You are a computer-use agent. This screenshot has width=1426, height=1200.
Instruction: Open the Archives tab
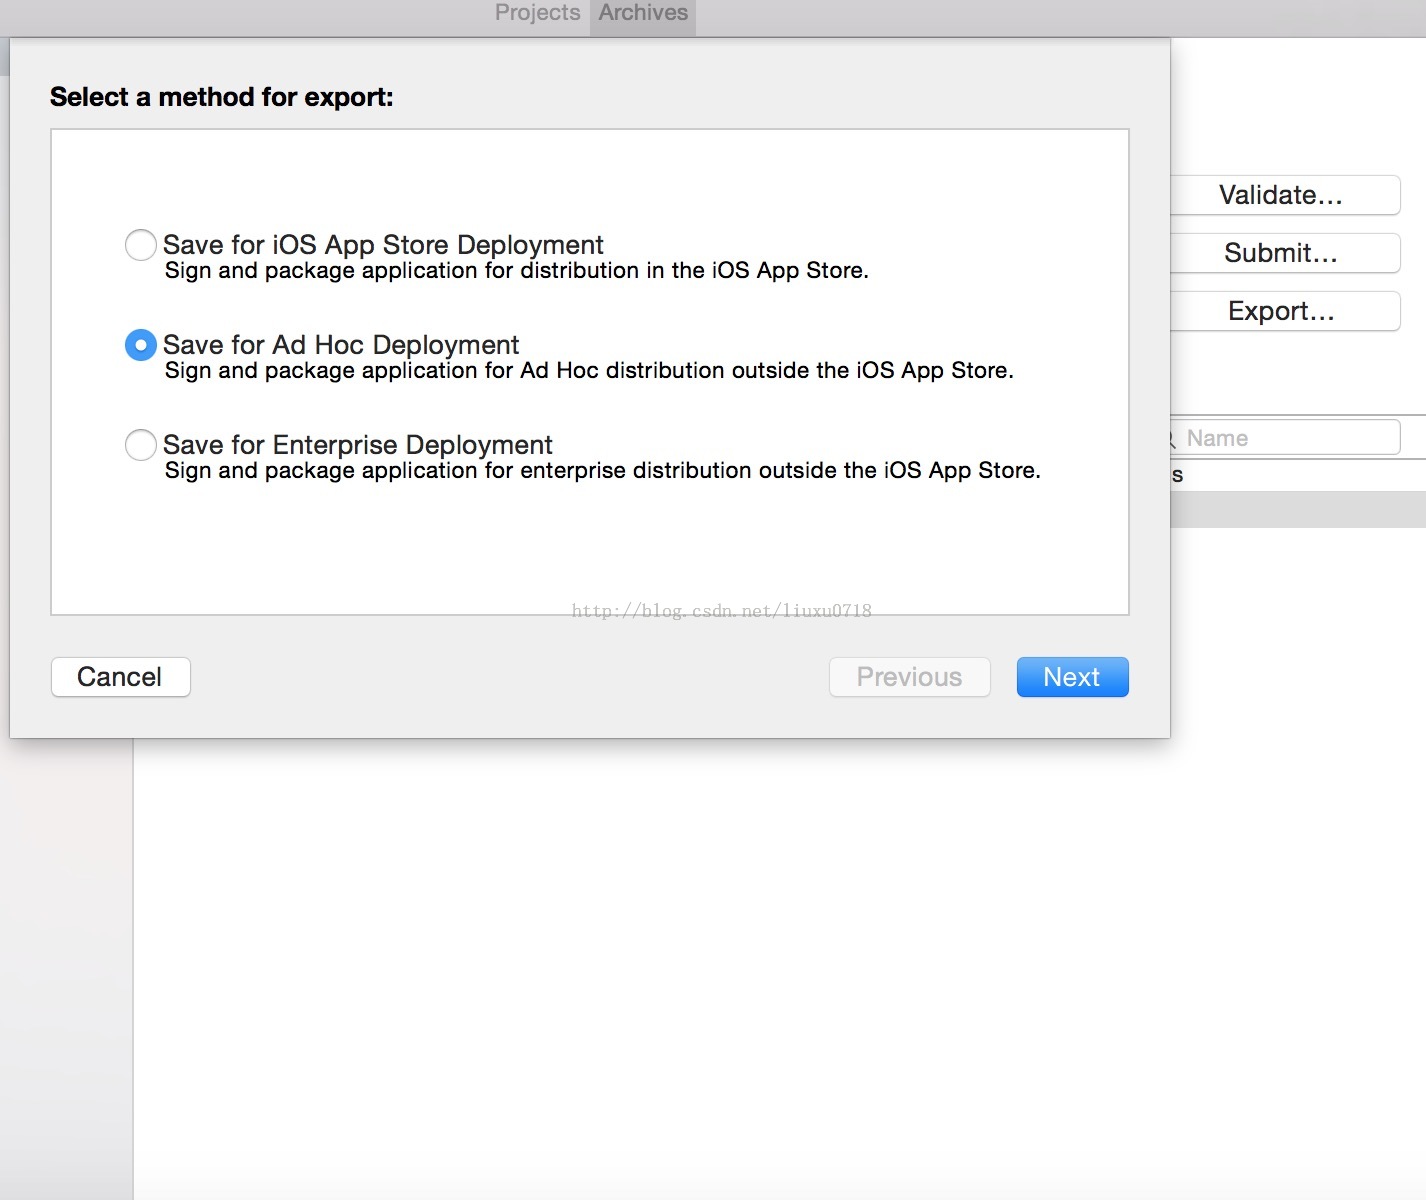coord(643,13)
